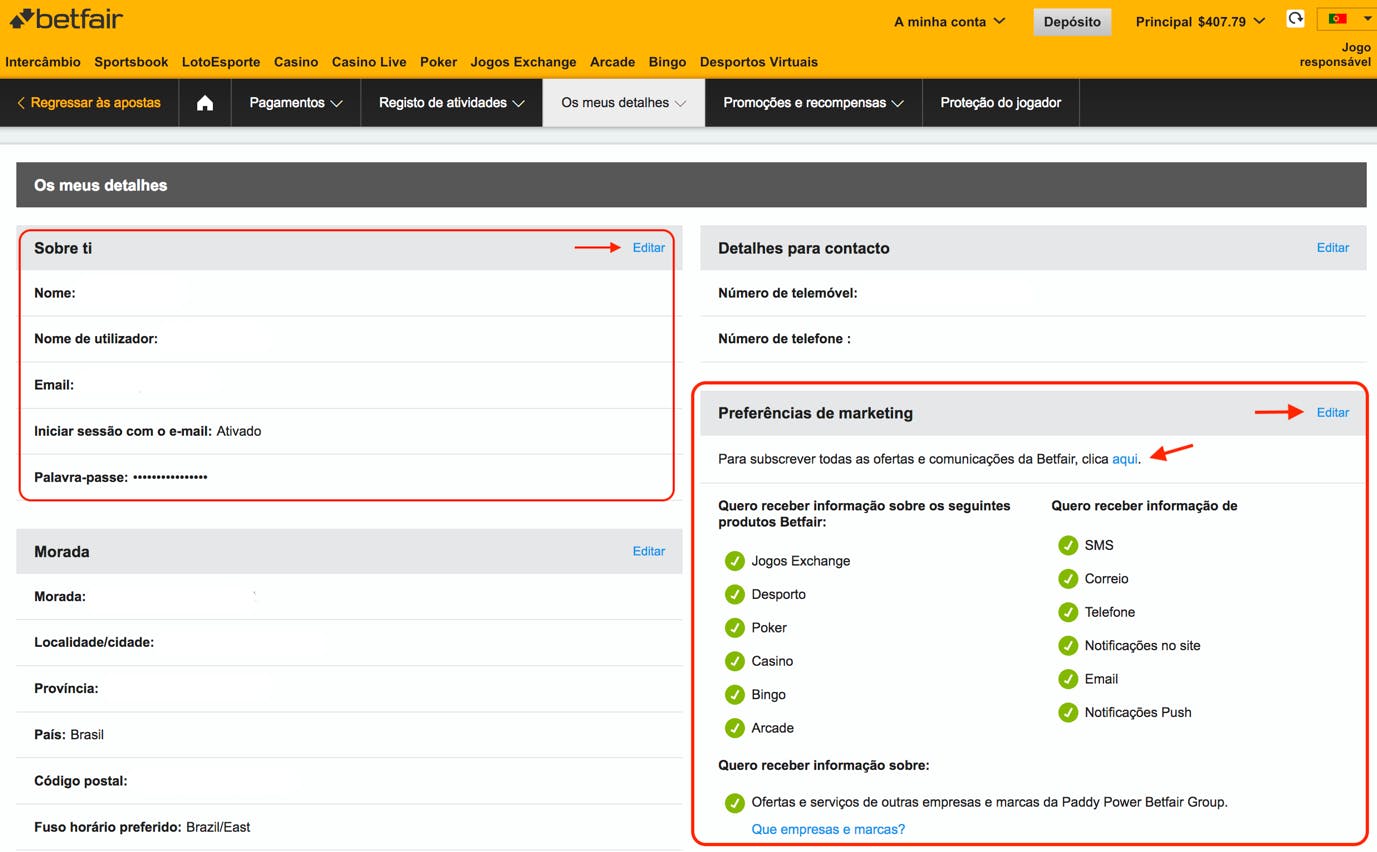This screenshot has height=852, width=1377.
Task: Open the Portugal flag language selector
Action: [1347, 19]
